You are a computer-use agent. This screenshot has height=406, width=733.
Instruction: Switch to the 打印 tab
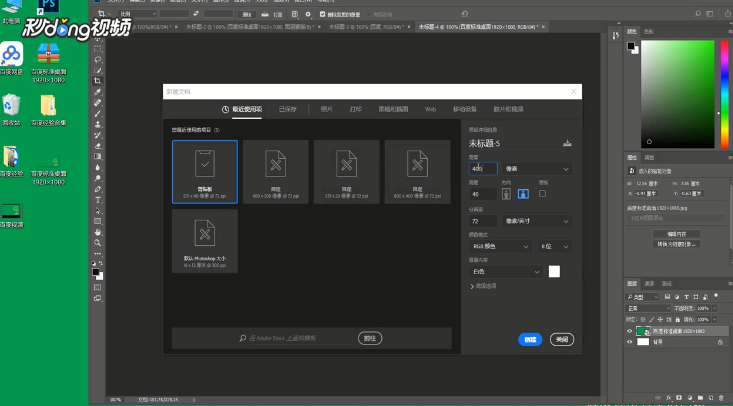tap(355, 109)
